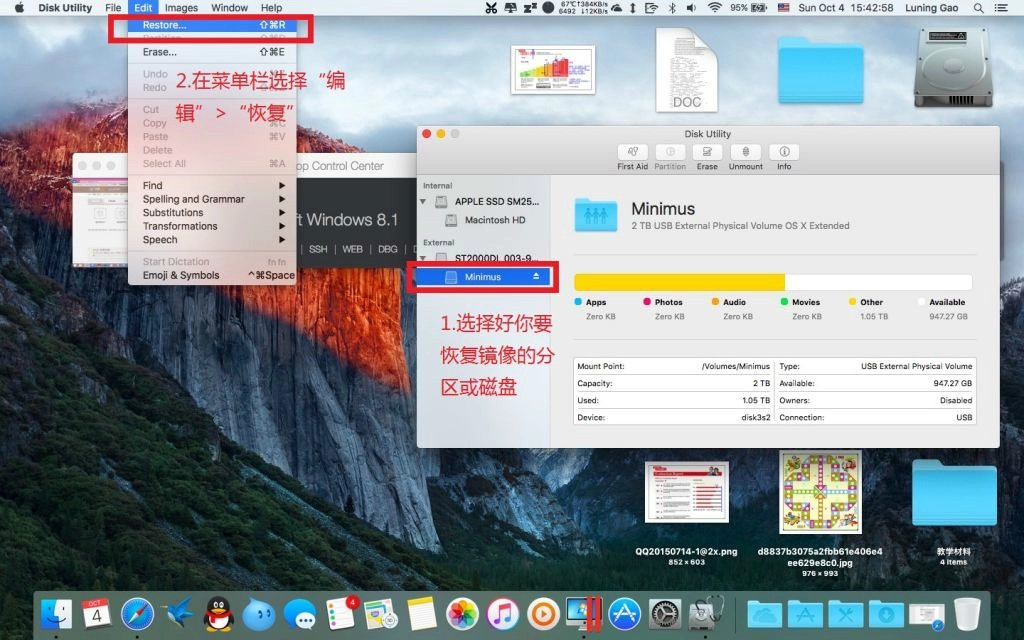Open the QQ penguin Dock icon
The width and height of the screenshot is (1024, 640).
pyautogui.click(x=219, y=615)
